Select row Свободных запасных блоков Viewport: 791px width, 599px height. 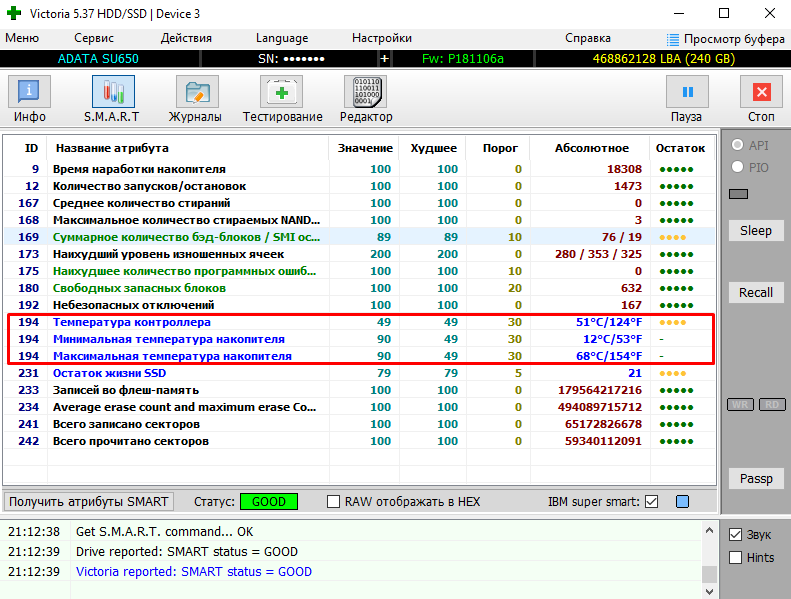359,288
